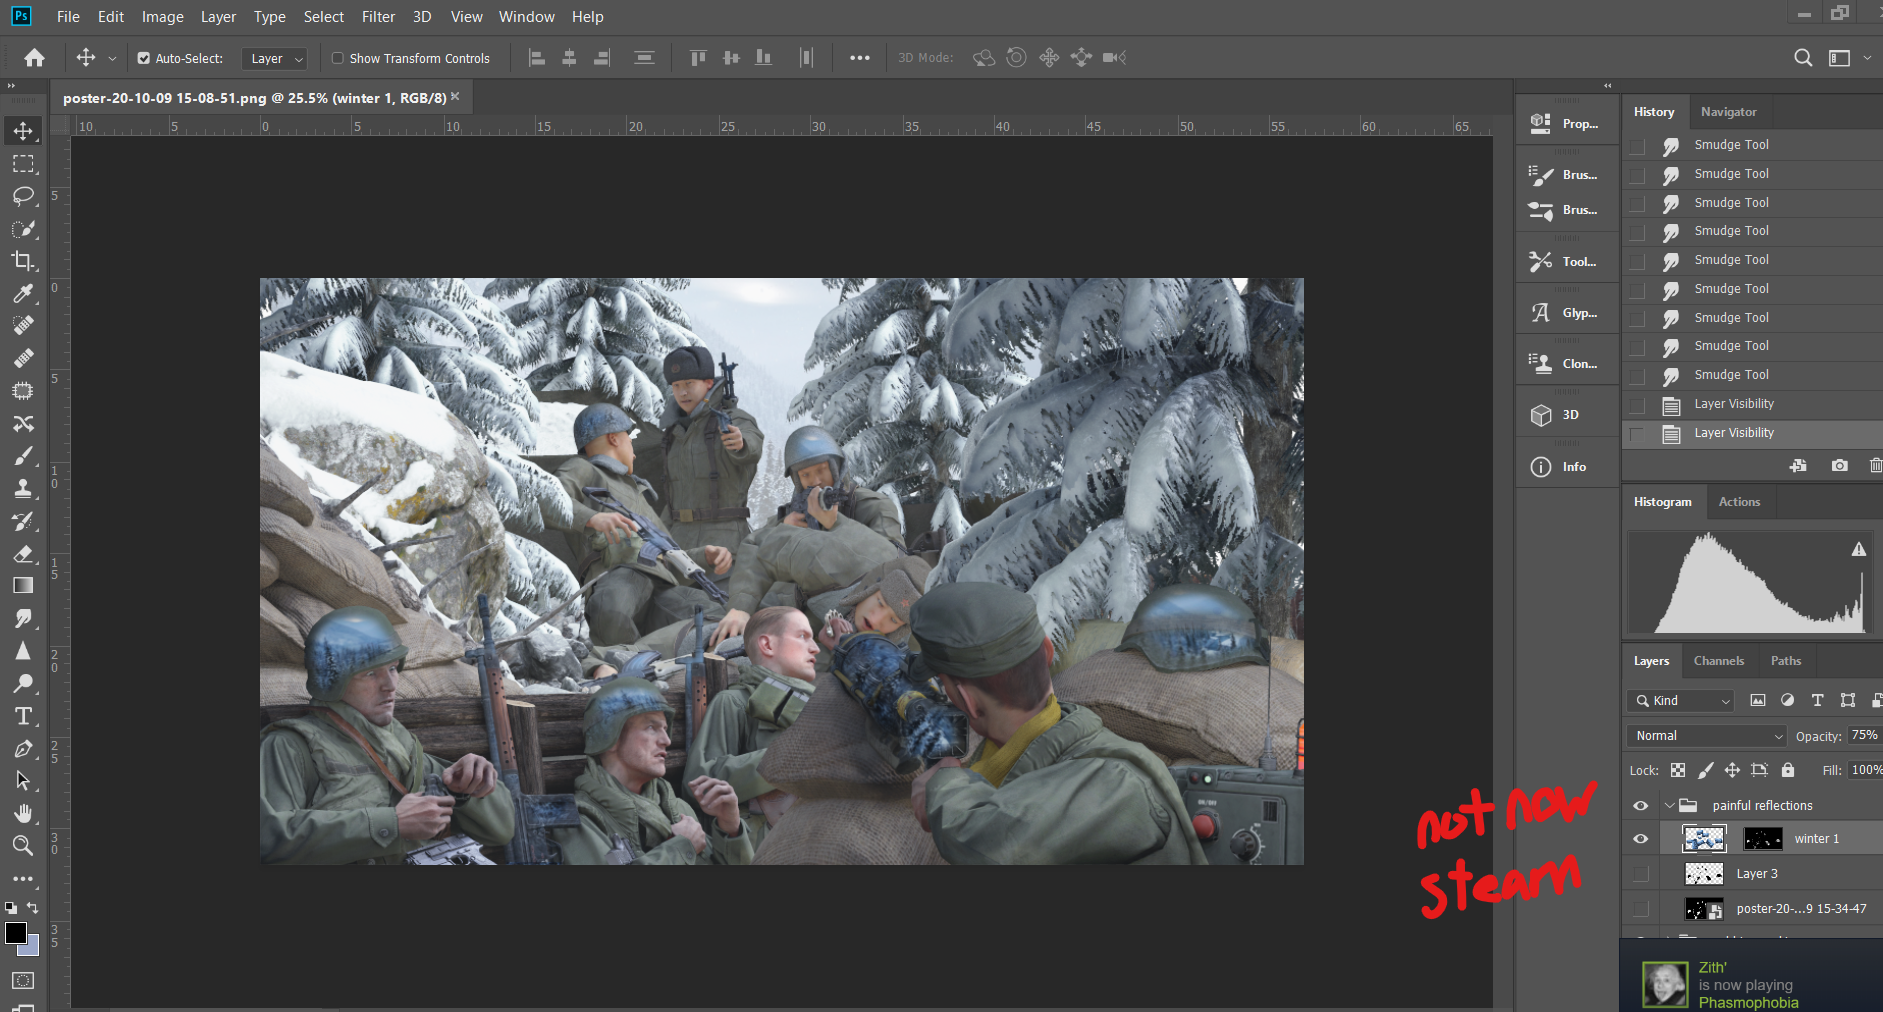Hide the painful reflections group
Image resolution: width=1883 pixels, height=1012 pixels.
(1641, 806)
